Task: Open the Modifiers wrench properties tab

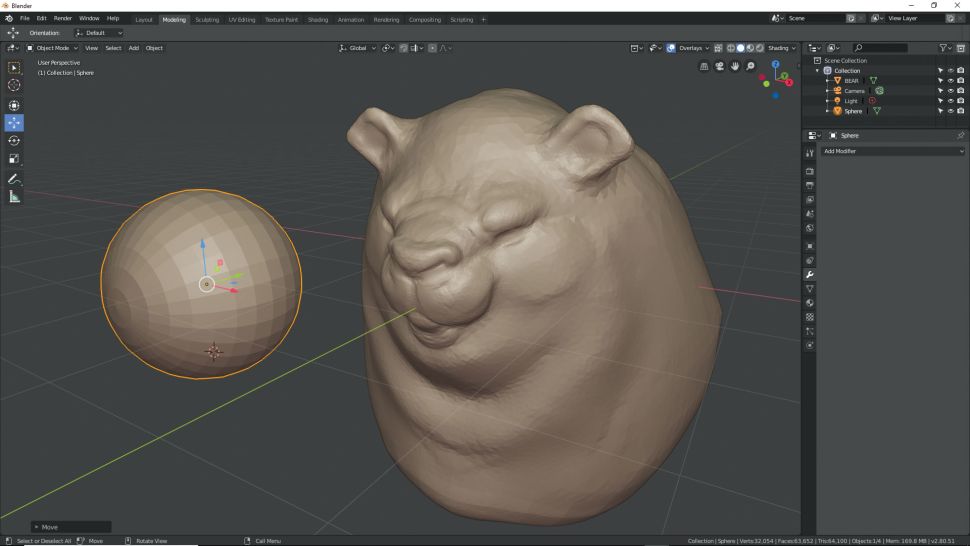Action: click(x=809, y=275)
